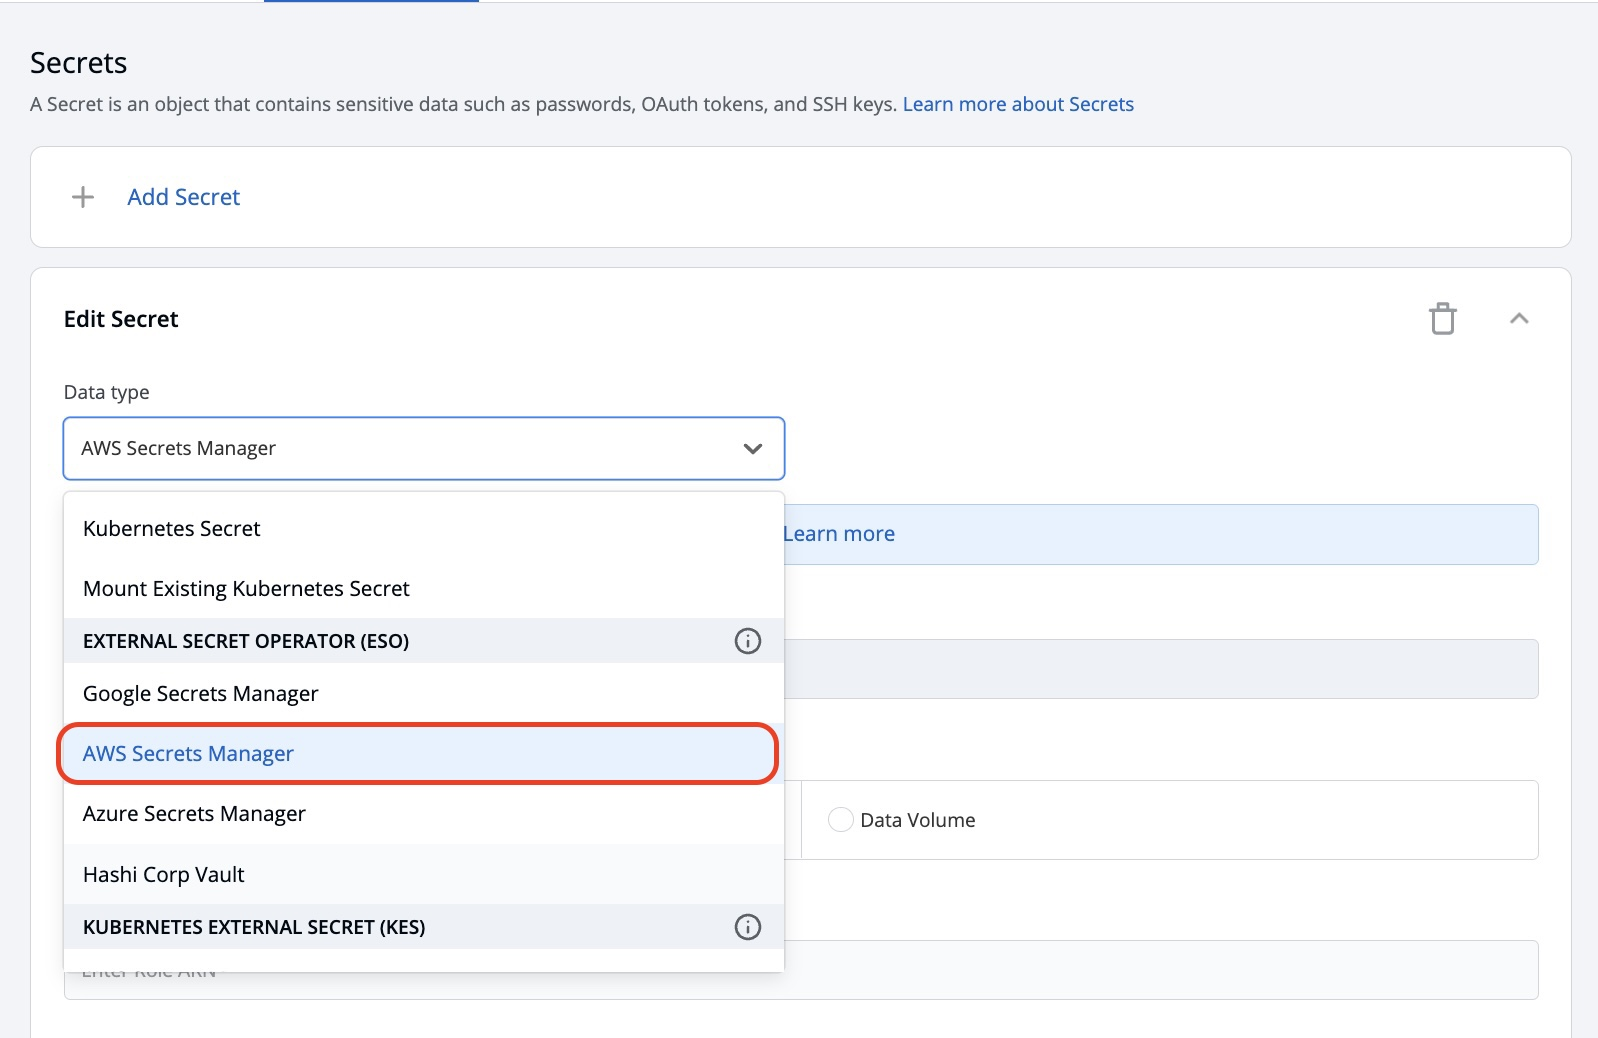Show info for External Secret Operator (ESO)
This screenshot has width=1598, height=1038.
[x=748, y=641]
